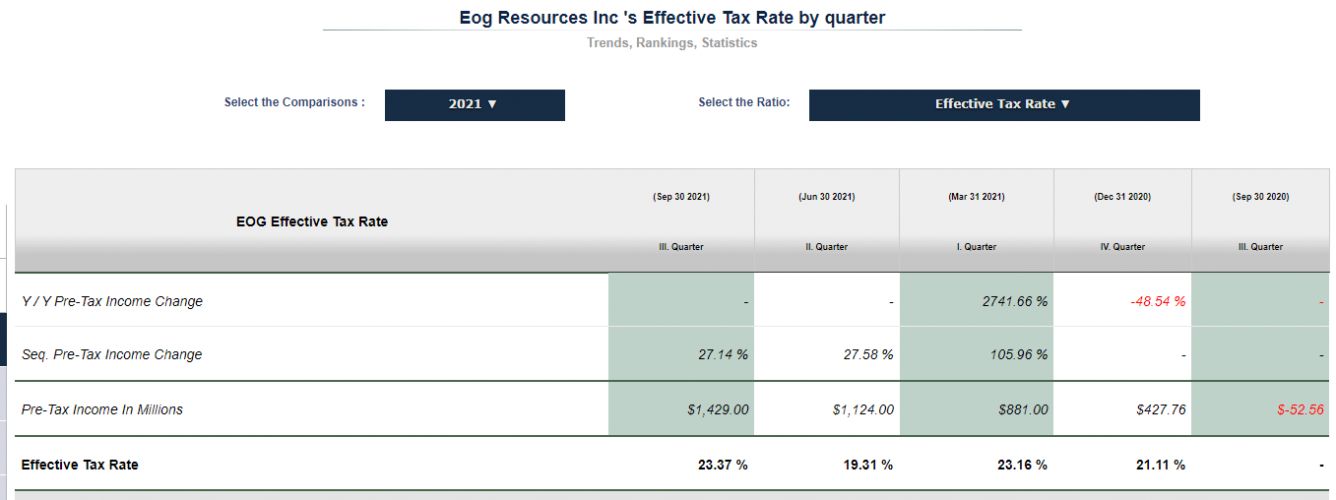Click the 'Y / Y Pre-Tax Income Change' row label
Image resolution: width=1336 pixels, height=500 pixels.
click(112, 301)
